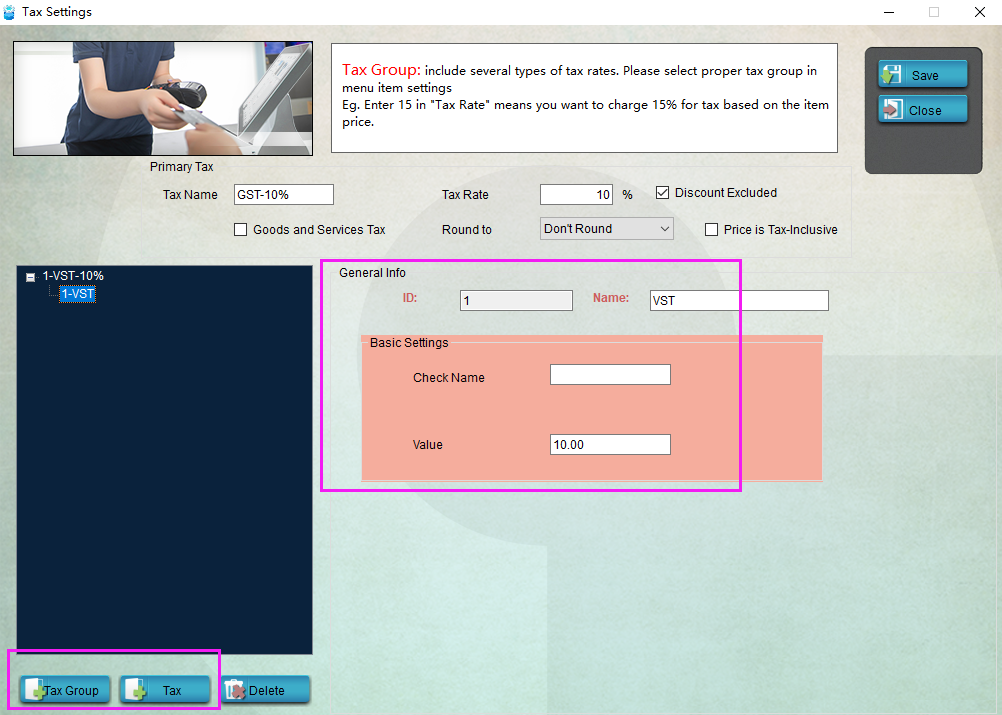The width and height of the screenshot is (1002, 715).
Task: Select the 1-VST tree item
Action: coord(77,294)
